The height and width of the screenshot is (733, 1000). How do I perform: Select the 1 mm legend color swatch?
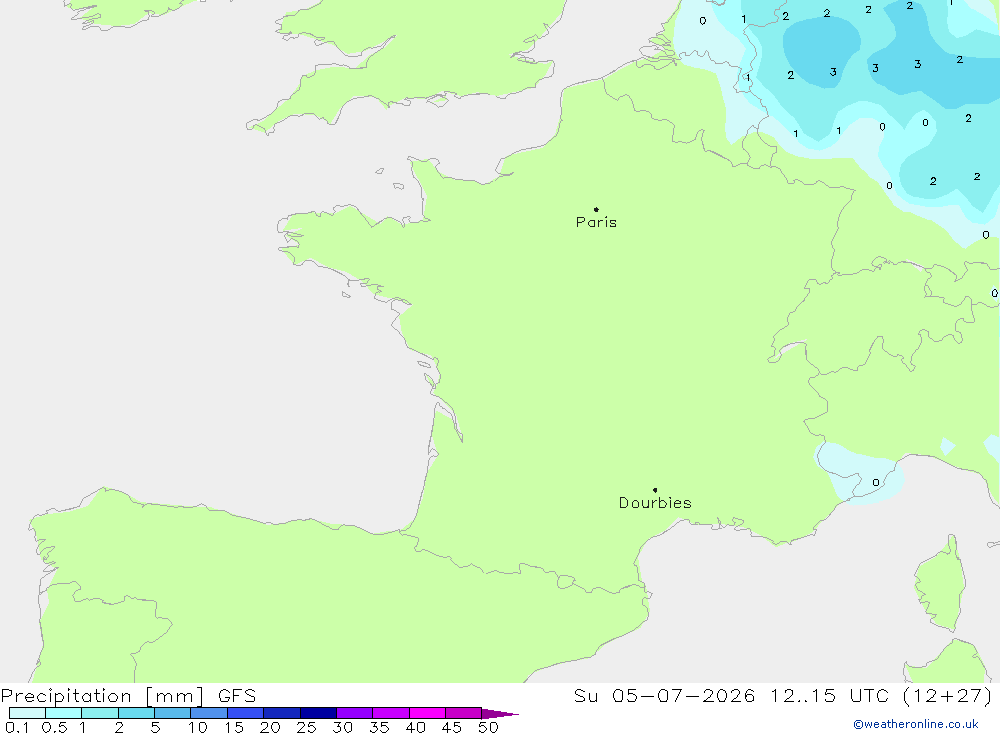point(100,713)
